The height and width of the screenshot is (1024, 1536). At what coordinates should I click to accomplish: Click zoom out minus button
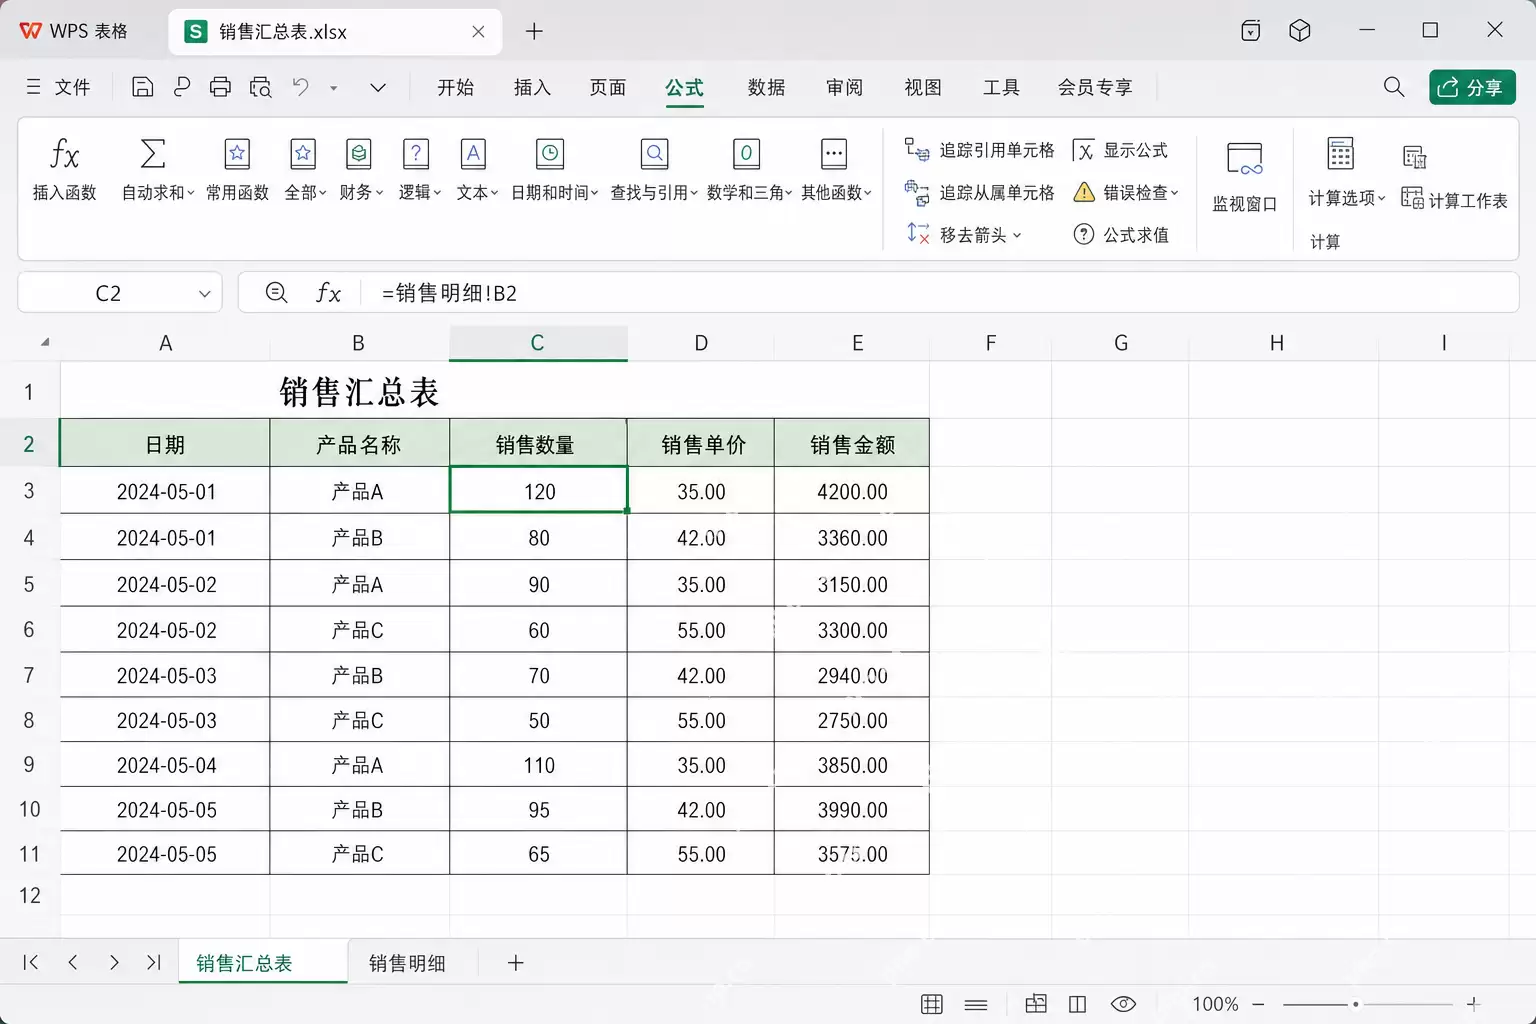point(1259,1004)
